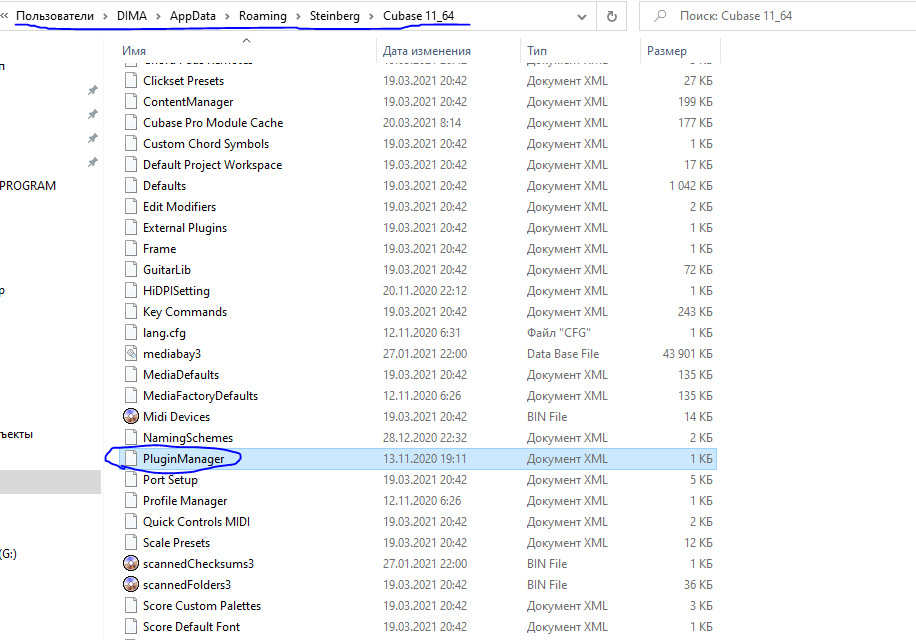Click the refresh button in address bar
The width and height of the screenshot is (916, 640).
pyautogui.click(x=612, y=16)
